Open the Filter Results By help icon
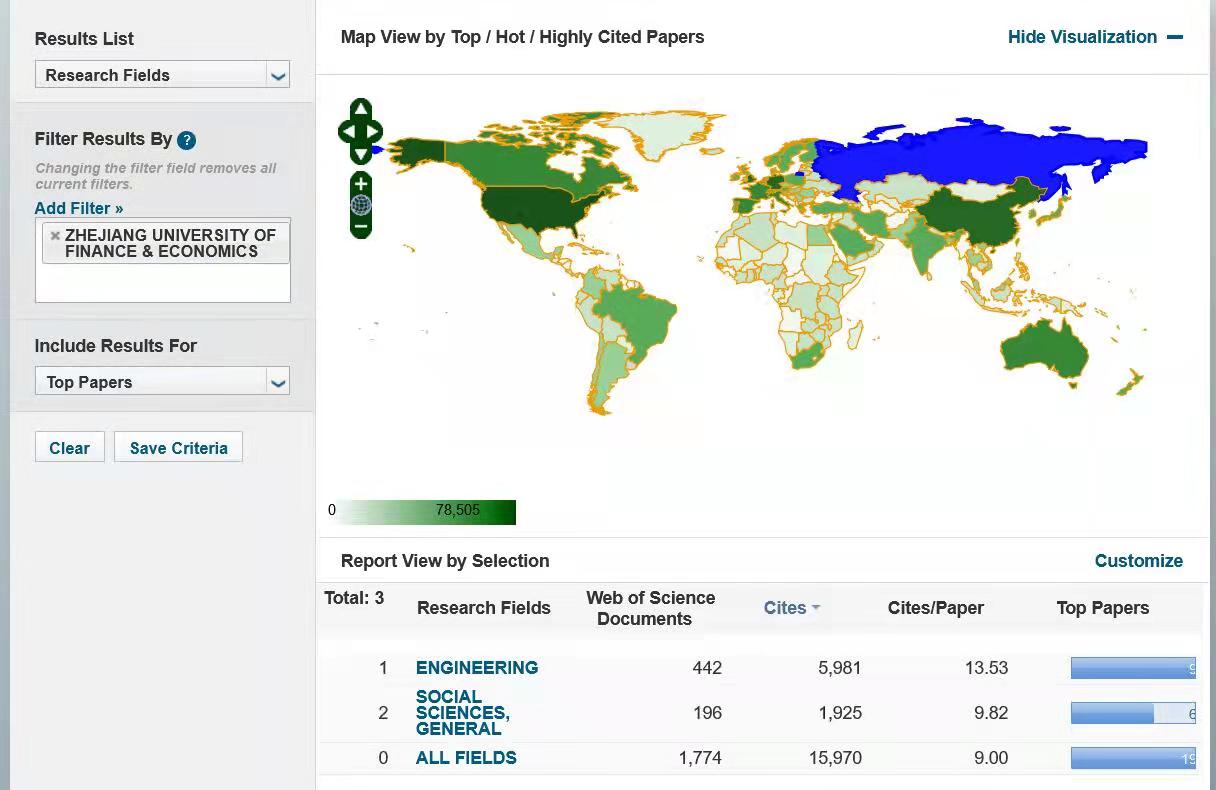This screenshot has width=1216, height=790. point(186,141)
